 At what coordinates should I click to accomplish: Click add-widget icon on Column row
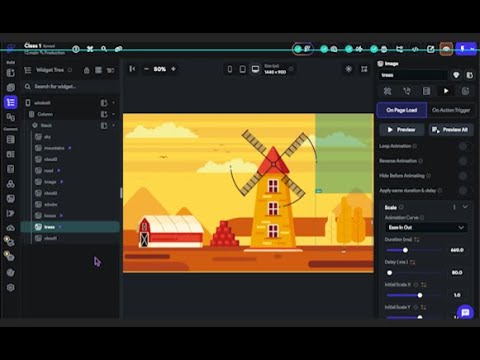[104, 114]
